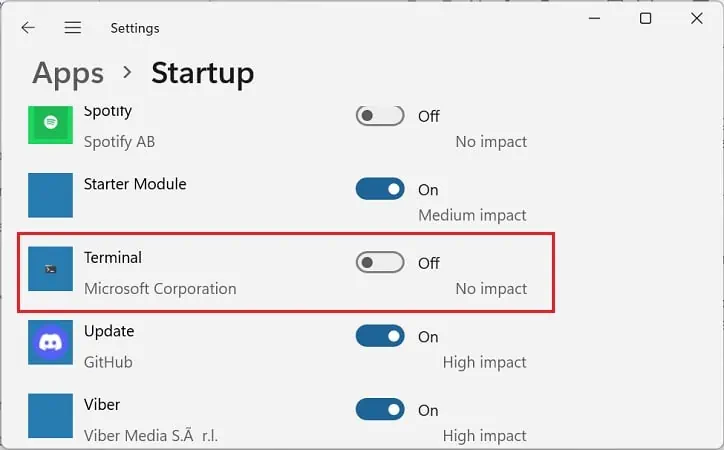Click the Viber app icon
The width and height of the screenshot is (724, 450).
50,416
